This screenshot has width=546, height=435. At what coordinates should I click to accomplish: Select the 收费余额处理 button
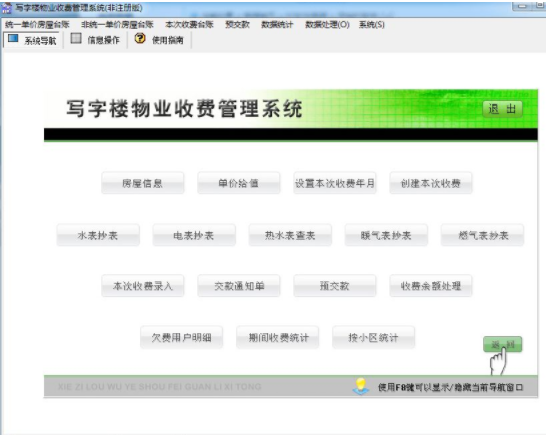tap(431, 286)
